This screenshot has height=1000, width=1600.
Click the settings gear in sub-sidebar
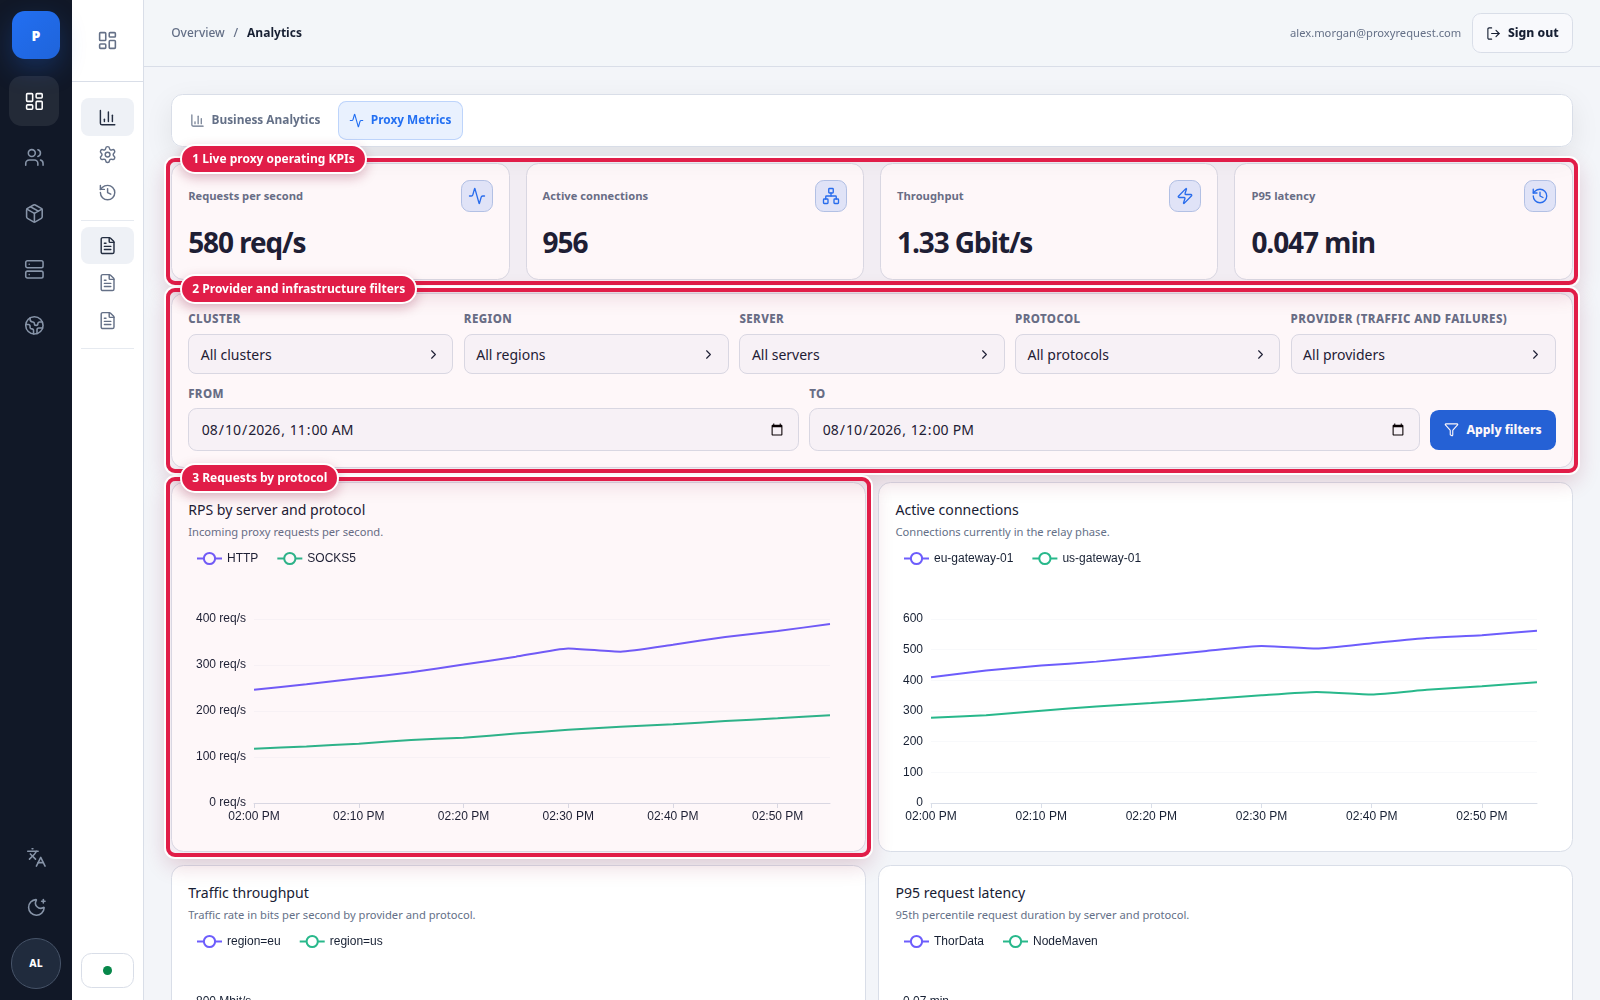pos(108,155)
